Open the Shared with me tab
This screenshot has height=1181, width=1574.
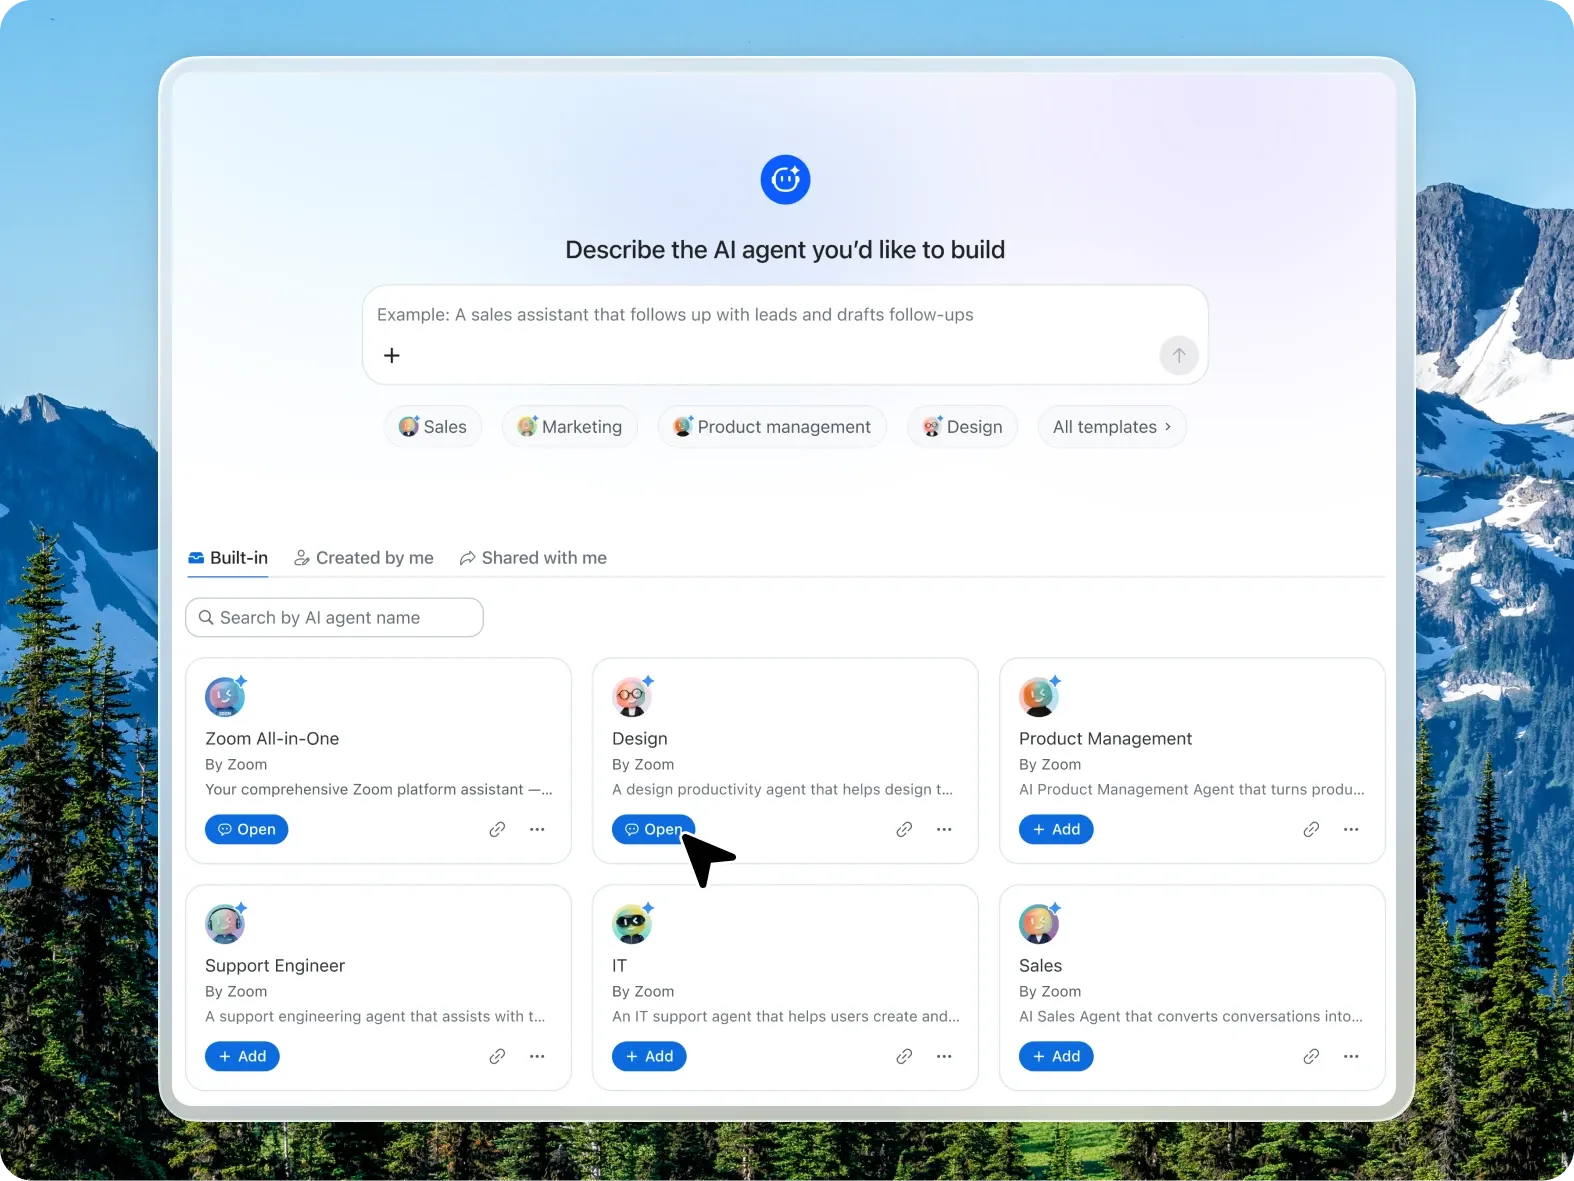(533, 558)
